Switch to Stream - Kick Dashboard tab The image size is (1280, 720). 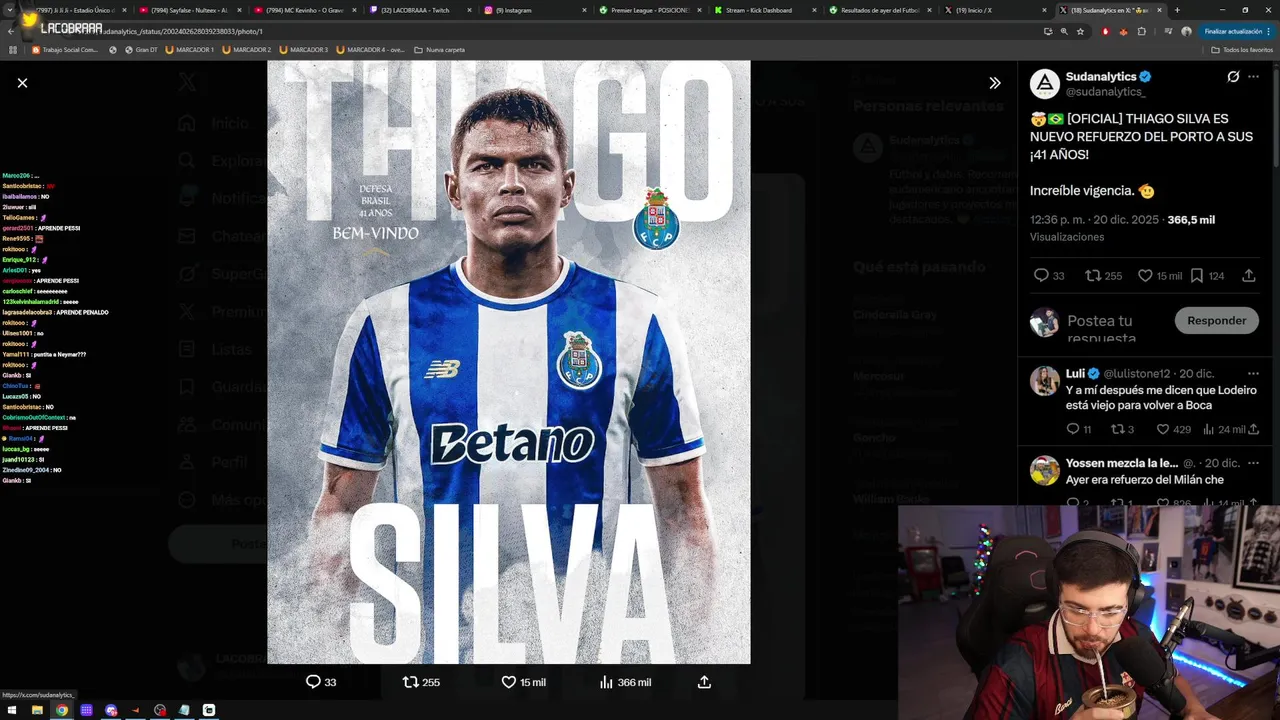(765, 10)
